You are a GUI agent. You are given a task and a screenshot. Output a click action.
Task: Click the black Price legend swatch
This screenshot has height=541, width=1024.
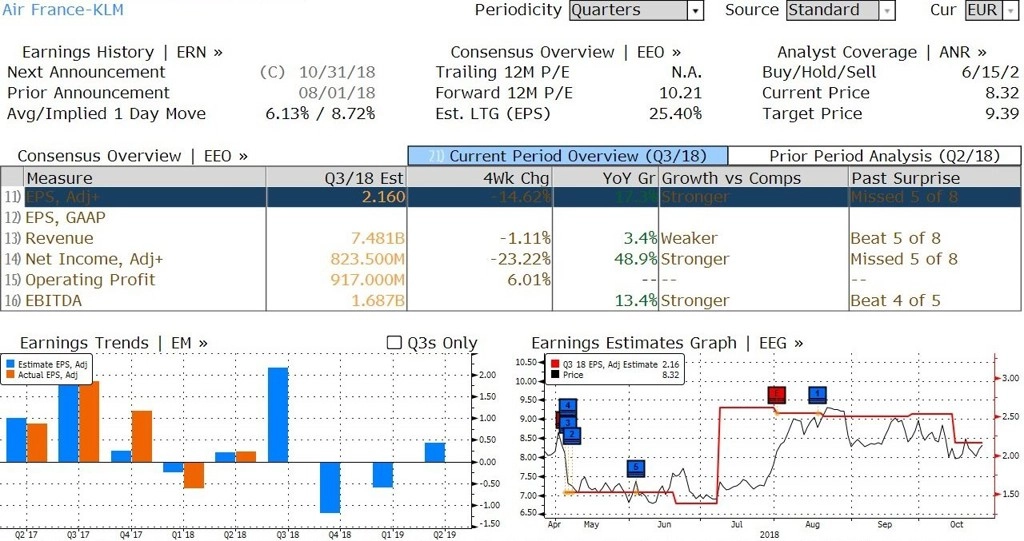(555, 375)
